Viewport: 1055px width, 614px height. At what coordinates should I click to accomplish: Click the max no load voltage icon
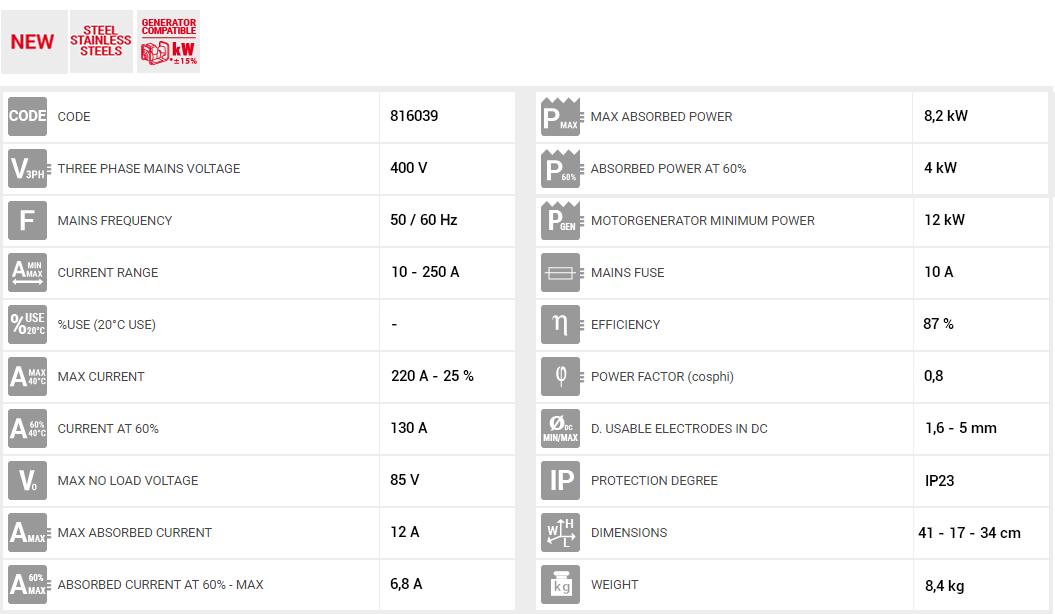[27, 480]
